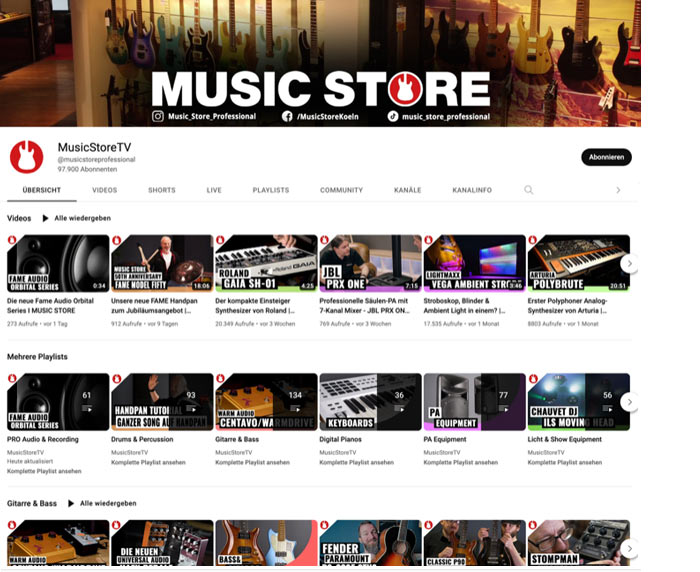Click title 'Professionelle Säulen-PA mit 7-Kanal Mixer'
The height and width of the screenshot is (572, 700).
click(x=365, y=306)
